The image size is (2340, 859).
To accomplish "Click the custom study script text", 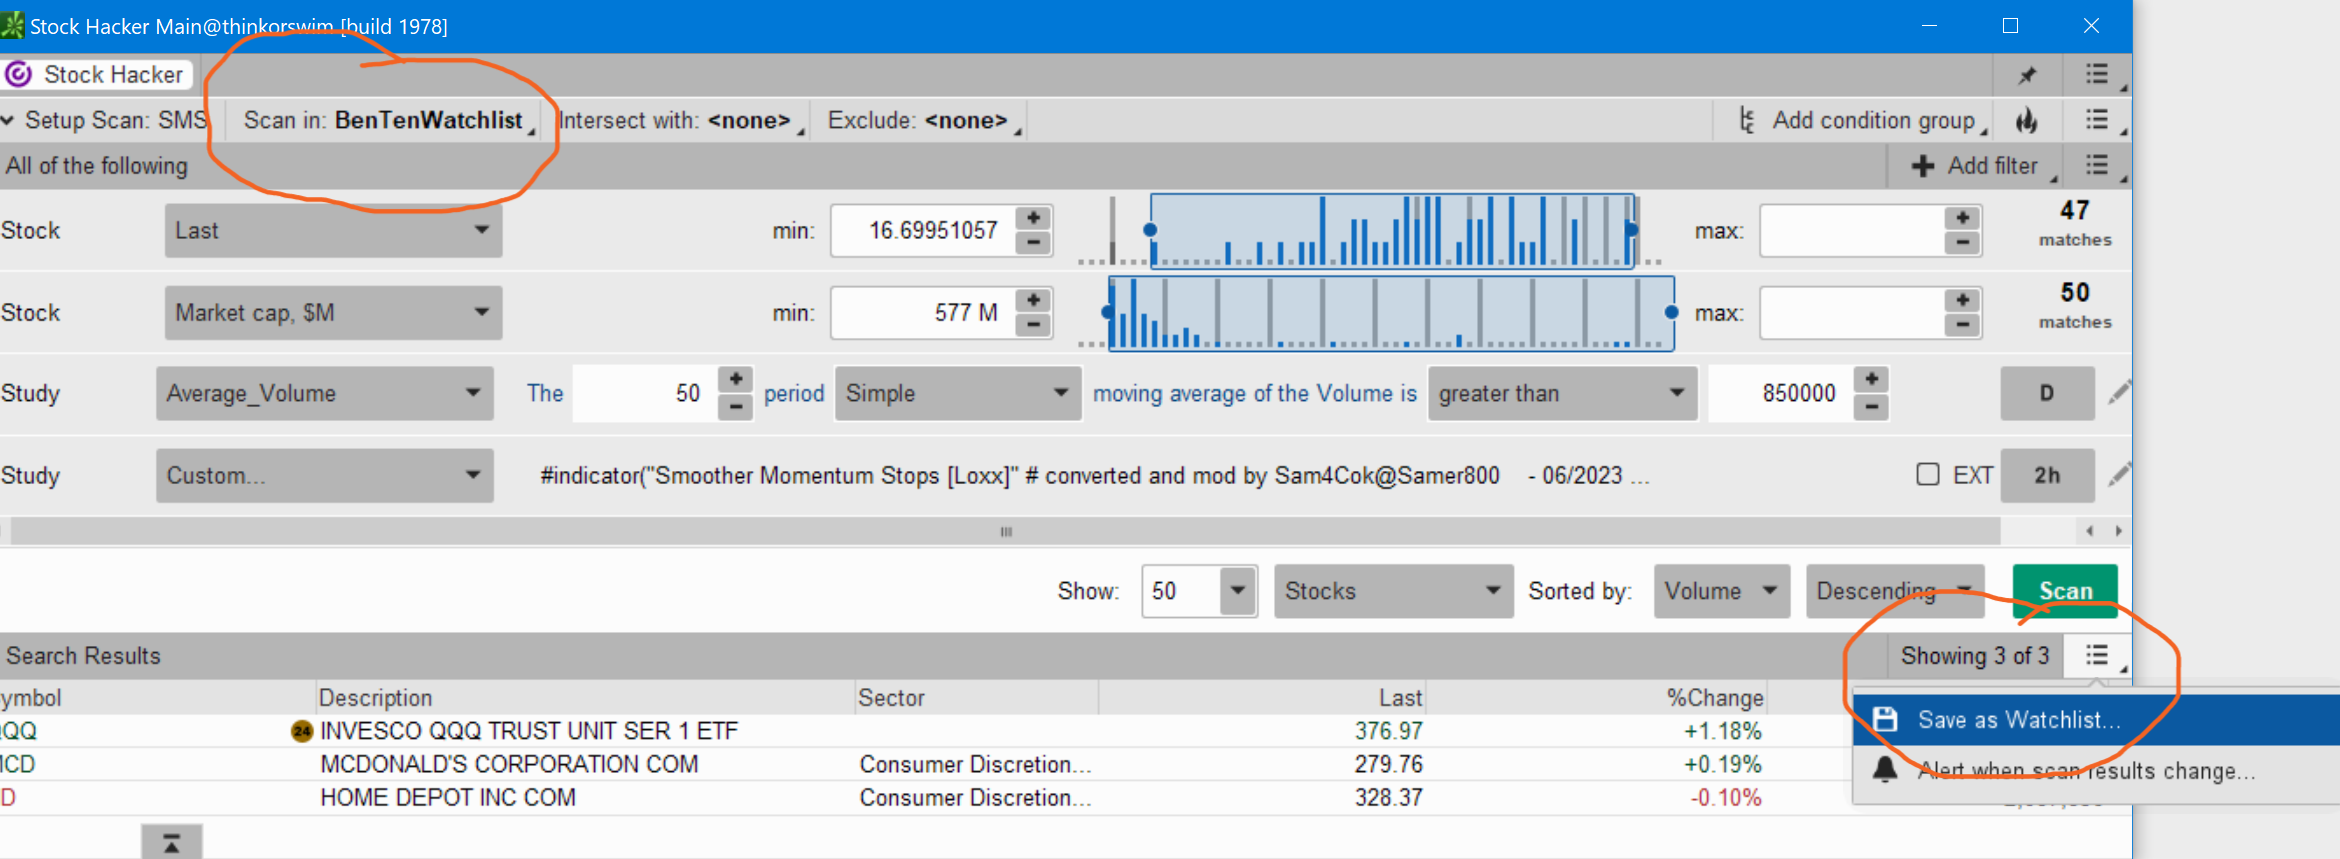I will (x=1094, y=475).
